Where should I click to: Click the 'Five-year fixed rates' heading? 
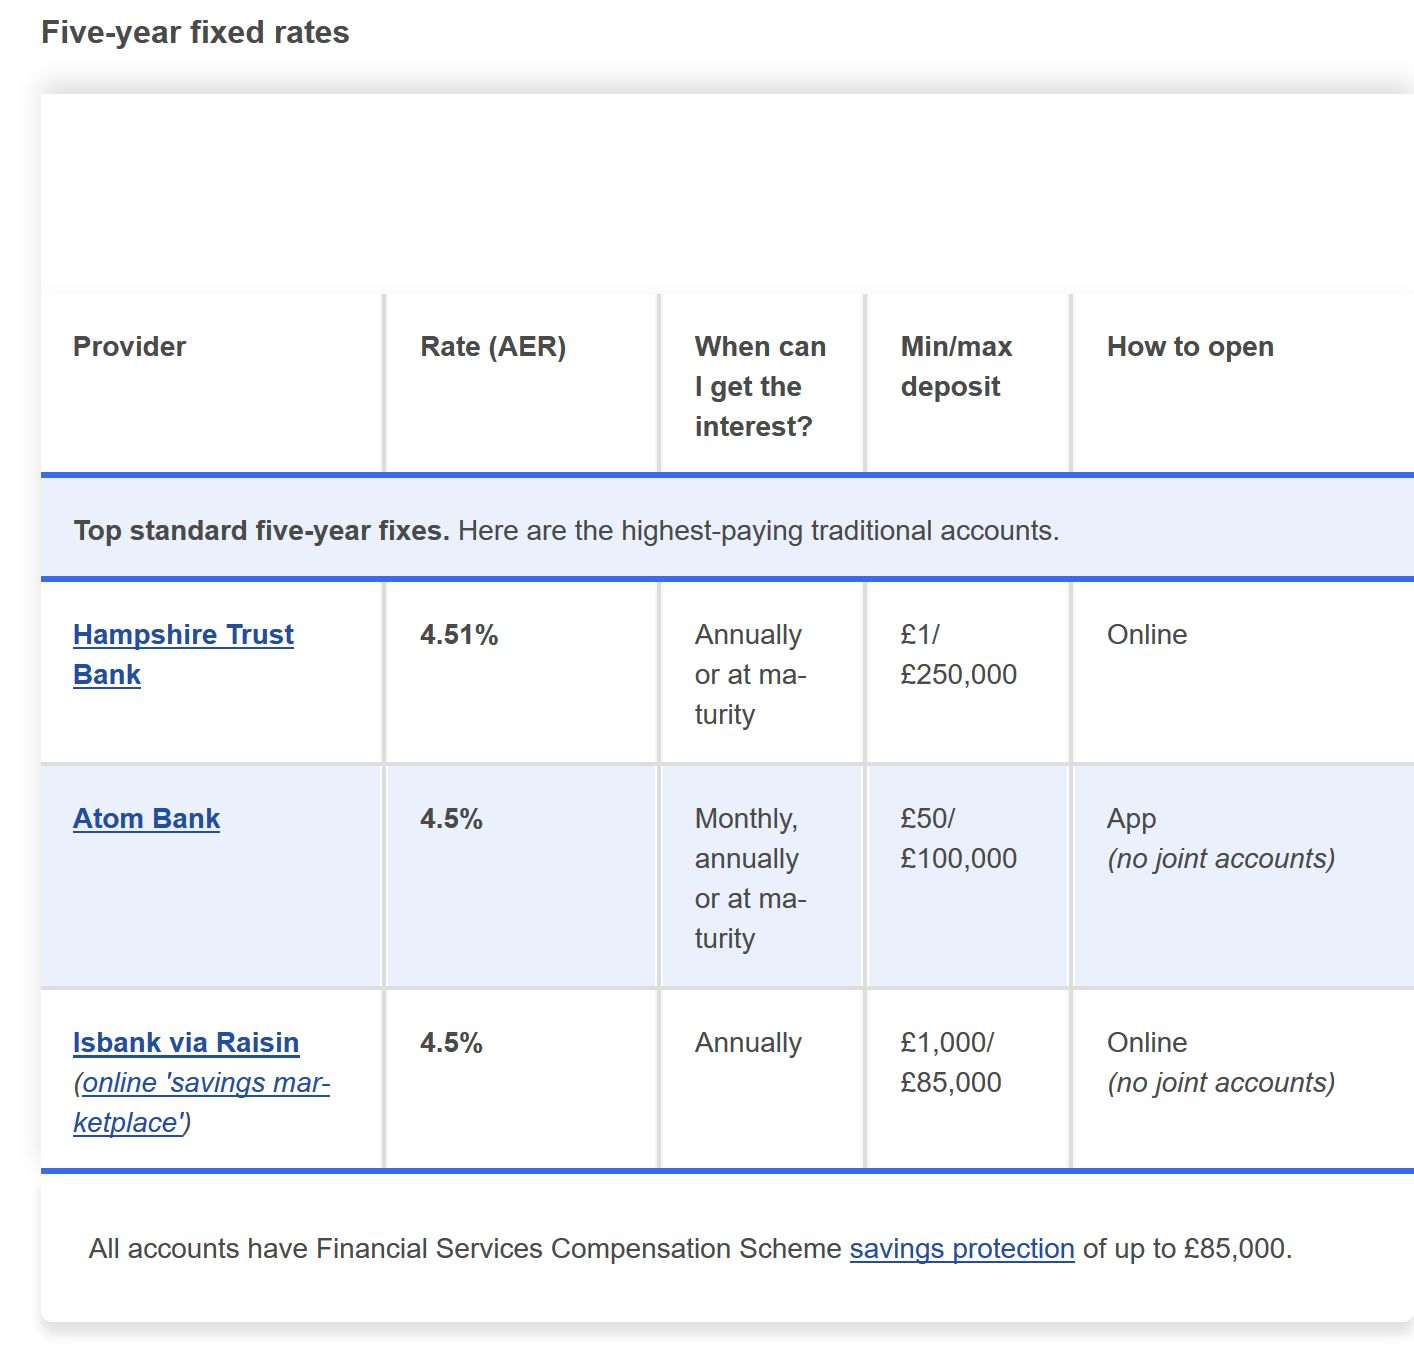[195, 33]
